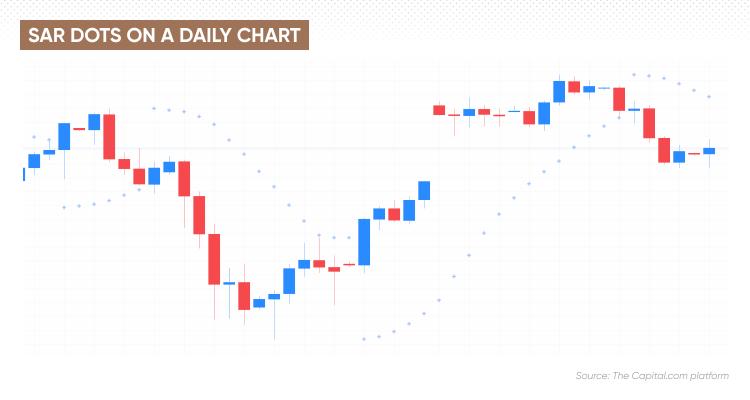Click the first SAR dot above the downtrend
750x400 pixels.
(154, 108)
